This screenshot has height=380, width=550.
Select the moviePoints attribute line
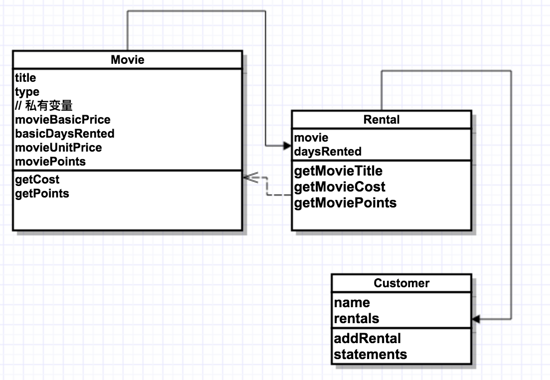tap(50, 162)
